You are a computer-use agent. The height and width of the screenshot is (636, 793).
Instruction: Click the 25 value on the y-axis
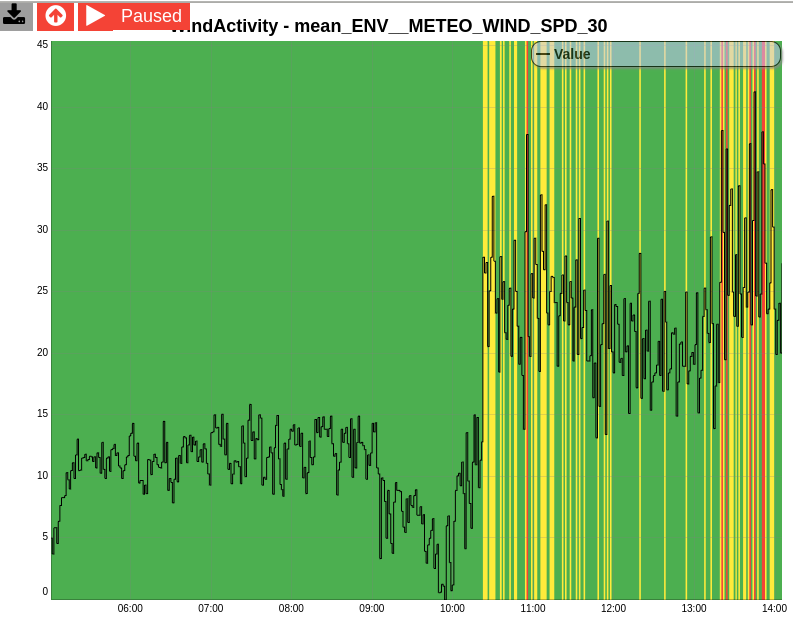coord(42,291)
